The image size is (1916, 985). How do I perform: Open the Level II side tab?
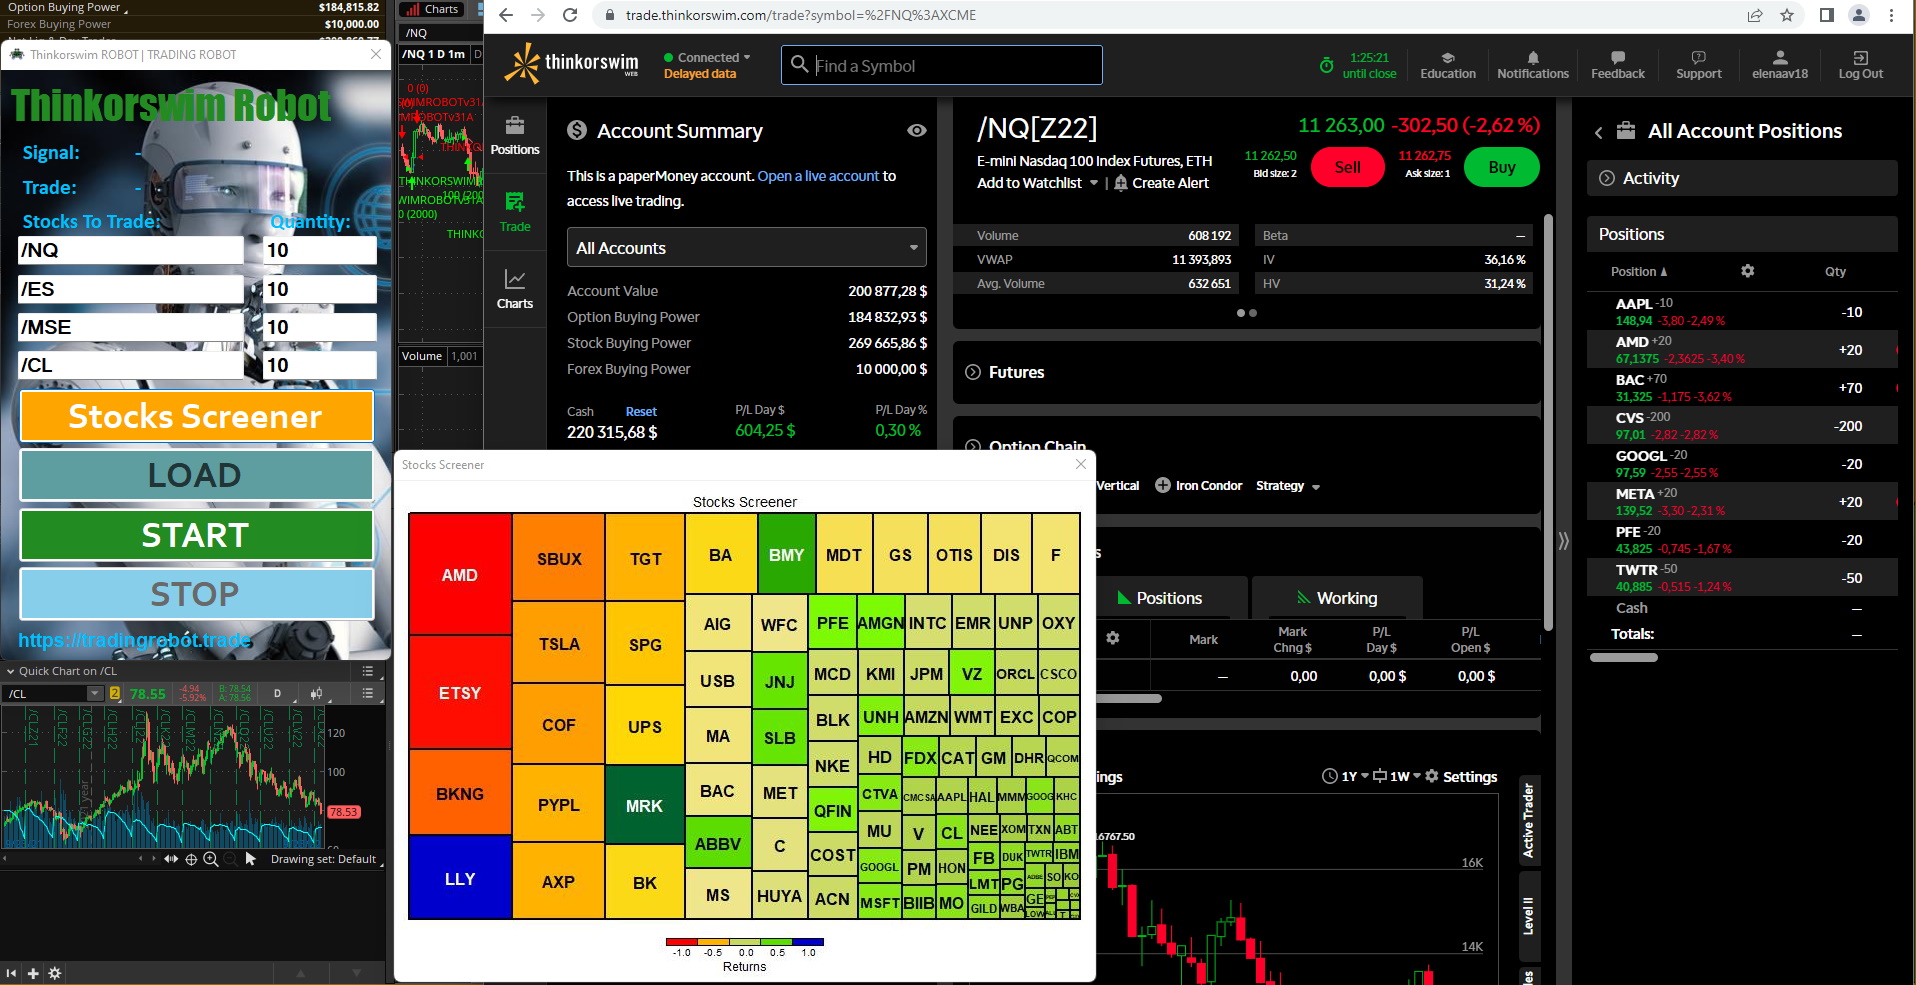click(1528, 915)
